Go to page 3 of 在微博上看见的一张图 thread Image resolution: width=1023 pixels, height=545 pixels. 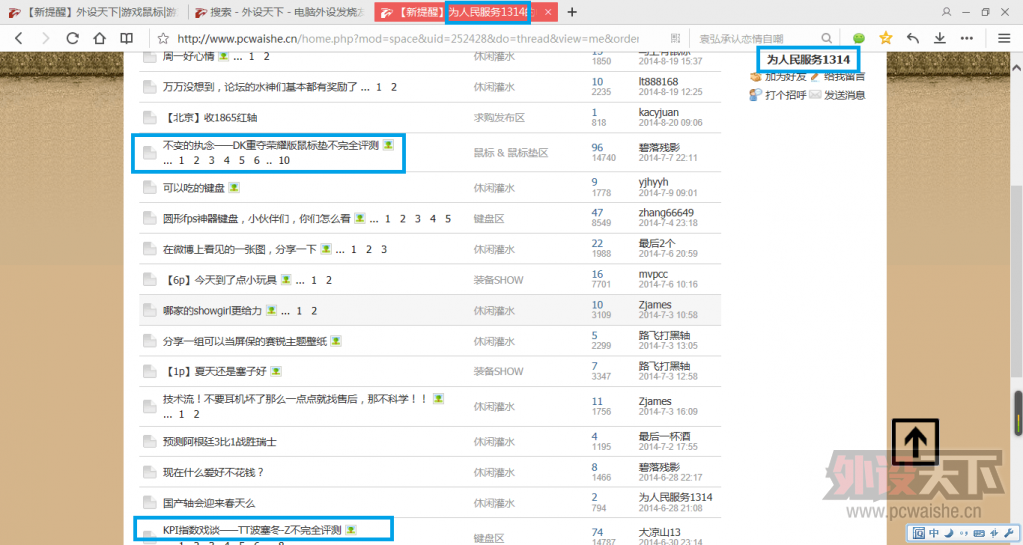click(x=384, y=249)
